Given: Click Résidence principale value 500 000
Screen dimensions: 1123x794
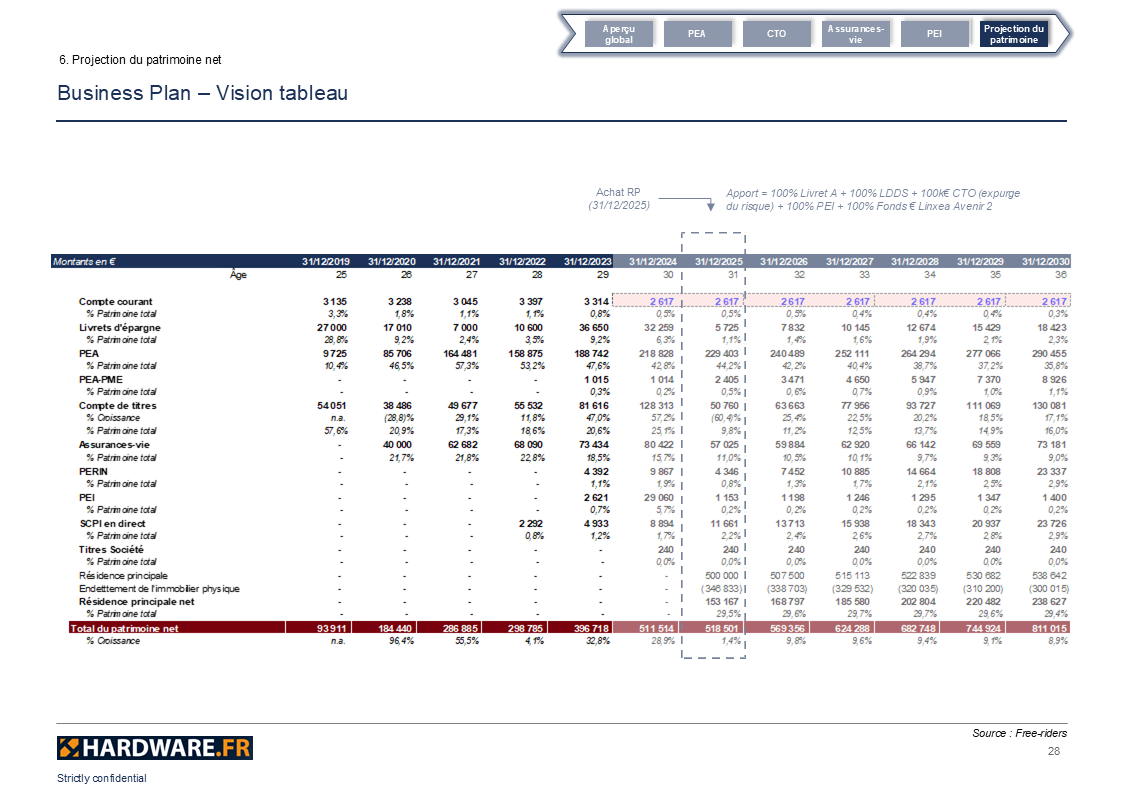Looking at the screenshot, I should pos(721,576).
